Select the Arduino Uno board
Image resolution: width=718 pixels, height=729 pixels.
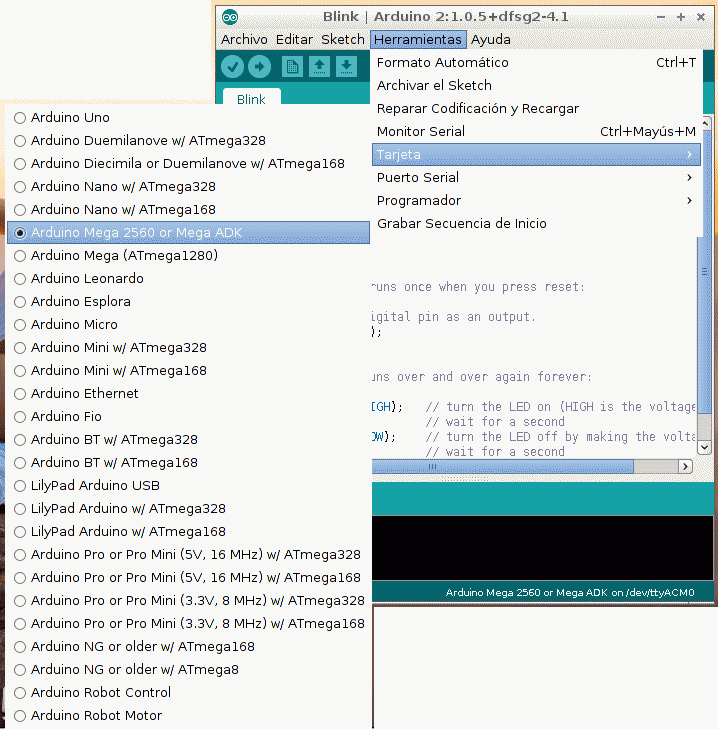(70, 118)
